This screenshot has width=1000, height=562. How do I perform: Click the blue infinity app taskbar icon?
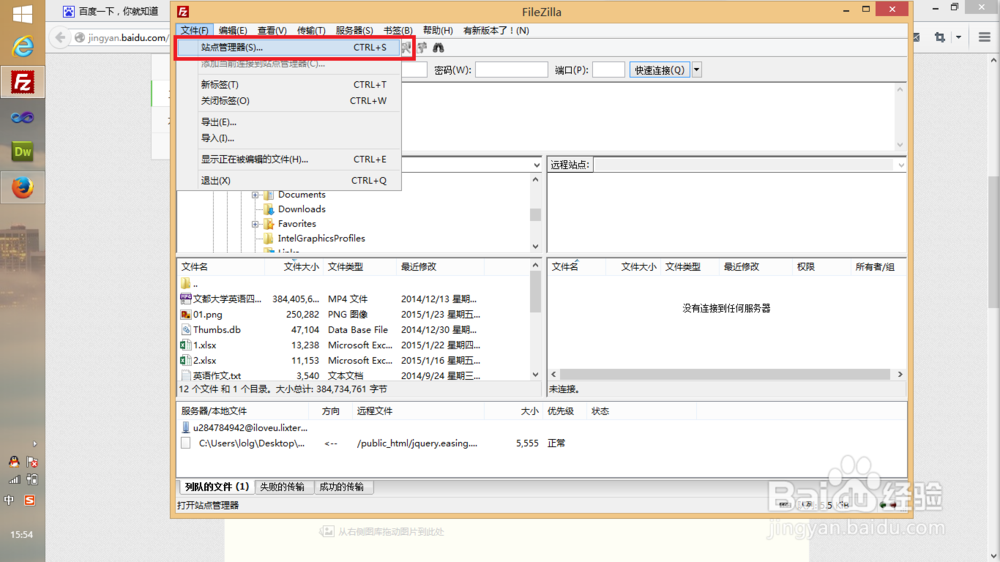22,117
